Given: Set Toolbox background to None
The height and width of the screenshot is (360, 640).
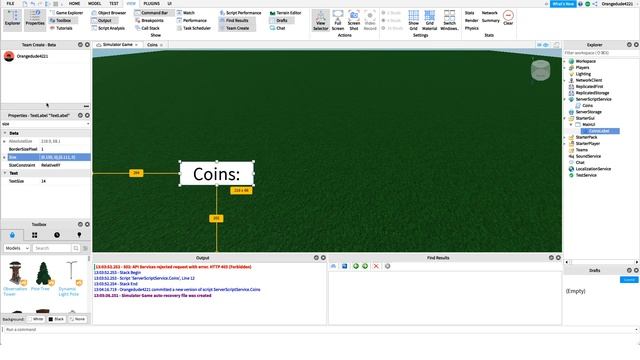Looking at the screenshot, I should [x=78, y=319].
